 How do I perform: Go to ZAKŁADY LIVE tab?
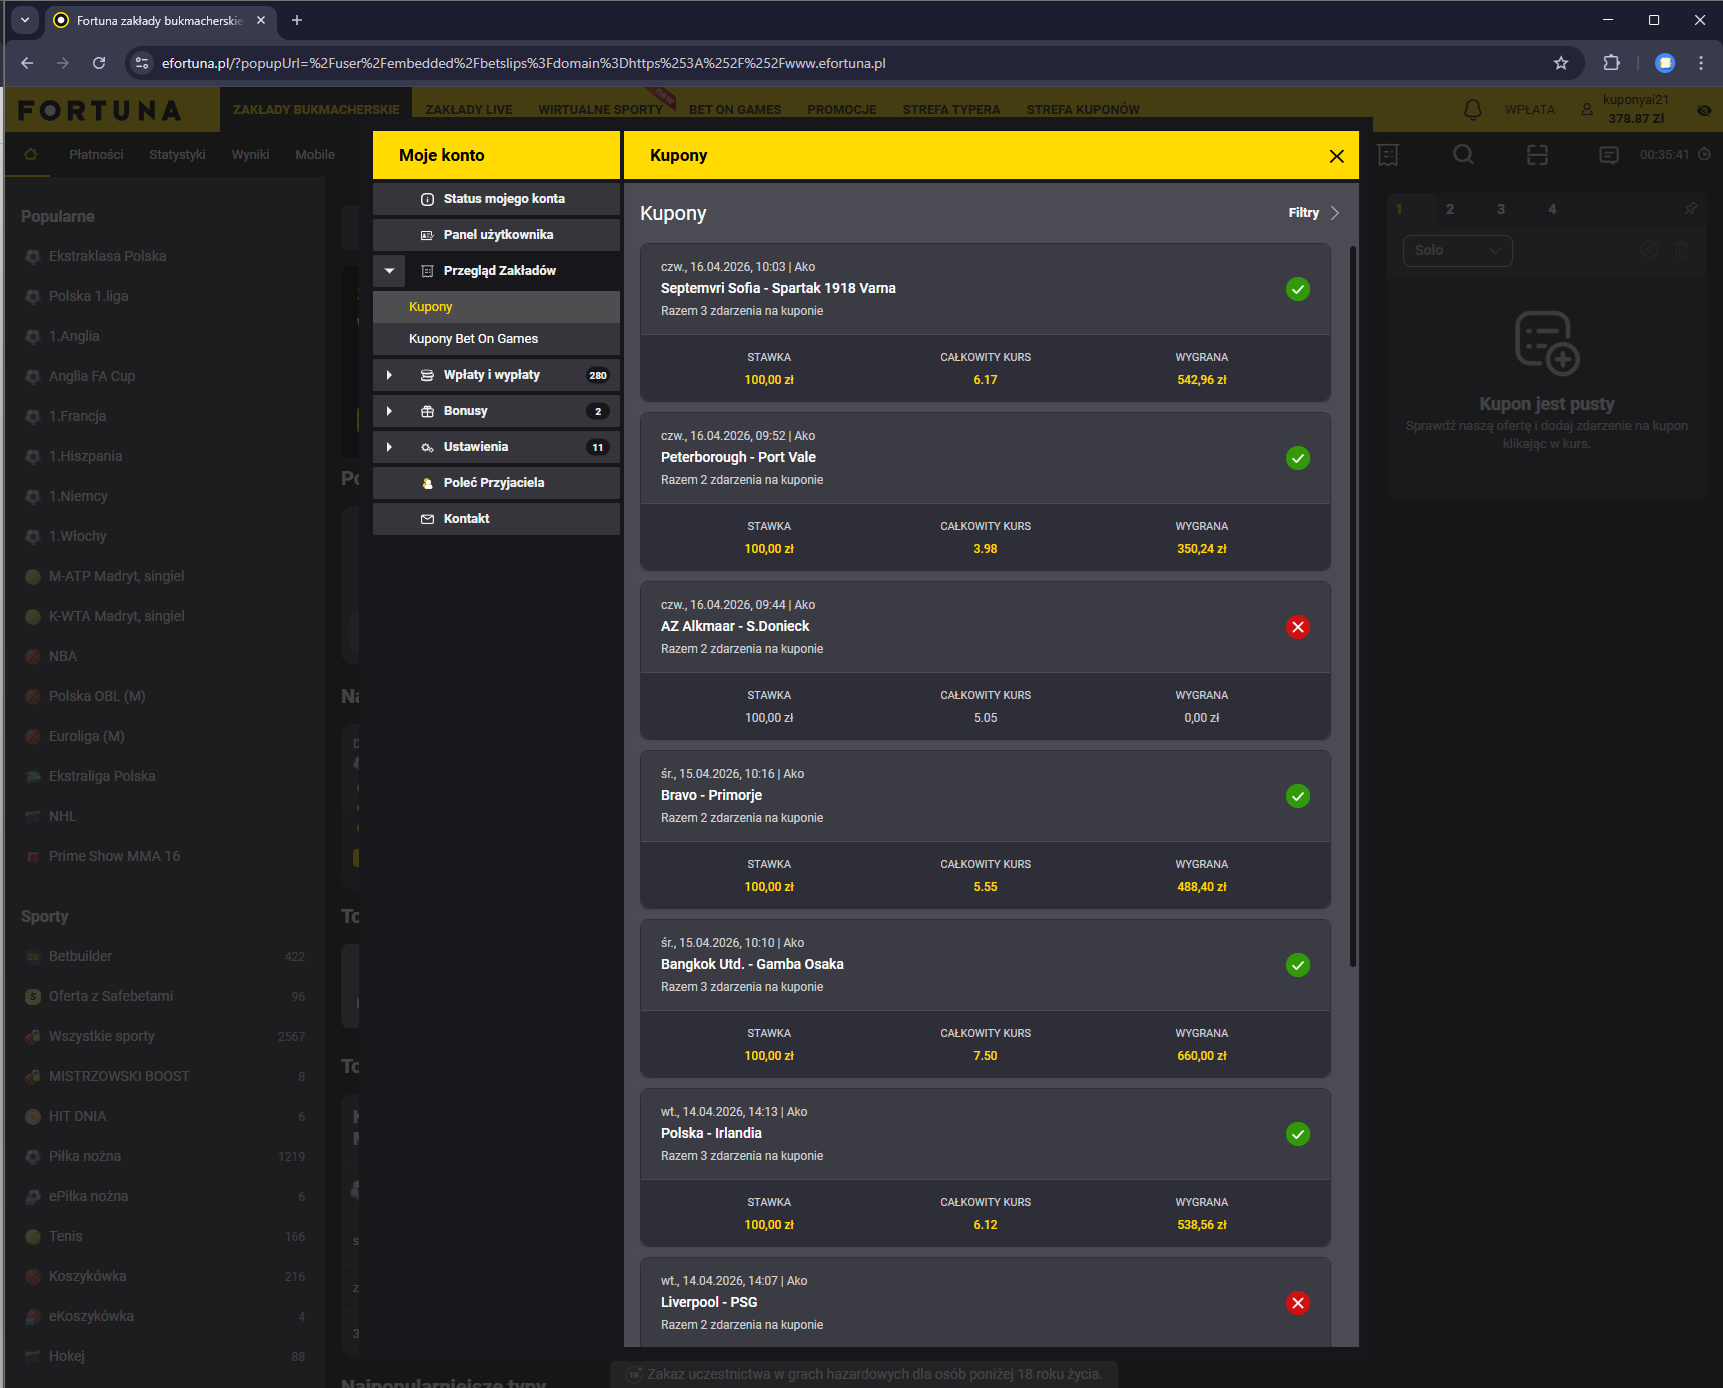pos(469,110)
